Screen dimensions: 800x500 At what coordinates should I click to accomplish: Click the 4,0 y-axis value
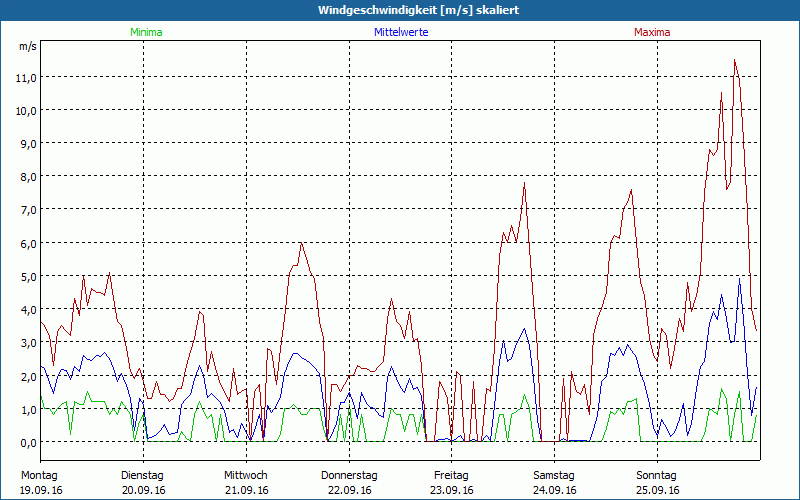(28, 310)
